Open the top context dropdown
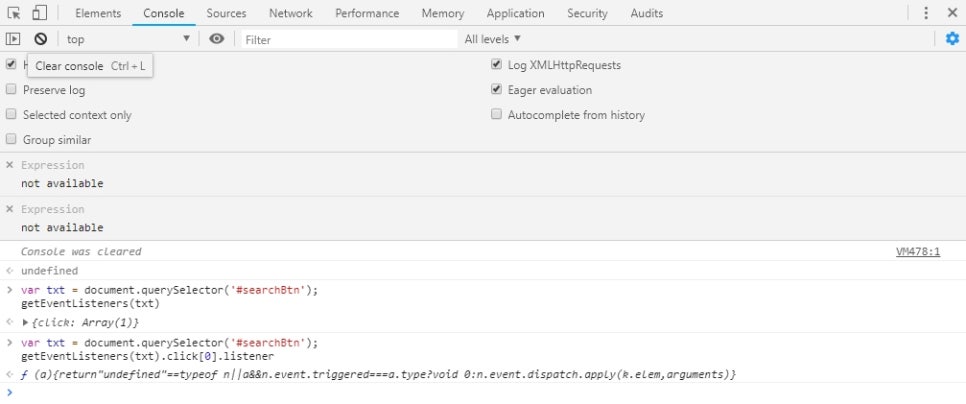The width and height of the screenshot is (966, 404). [128, 39]
